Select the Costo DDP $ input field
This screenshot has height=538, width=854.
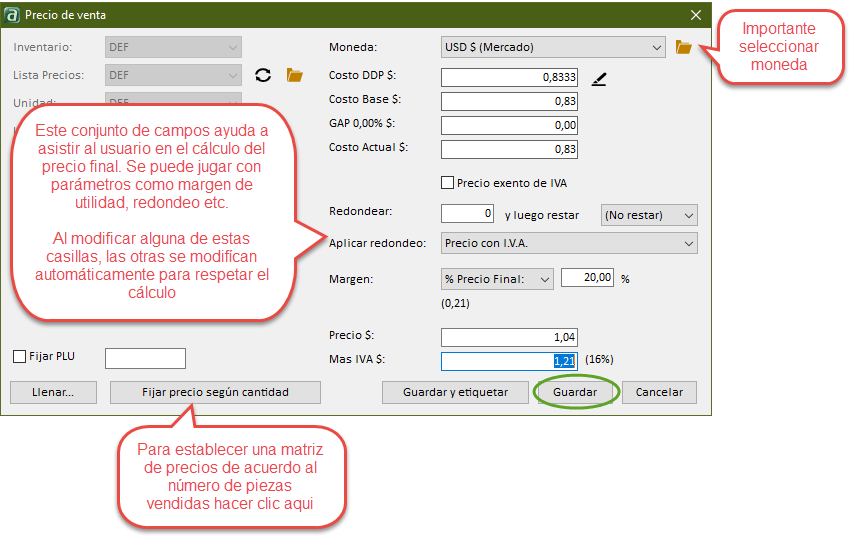[x=509, y=78]
